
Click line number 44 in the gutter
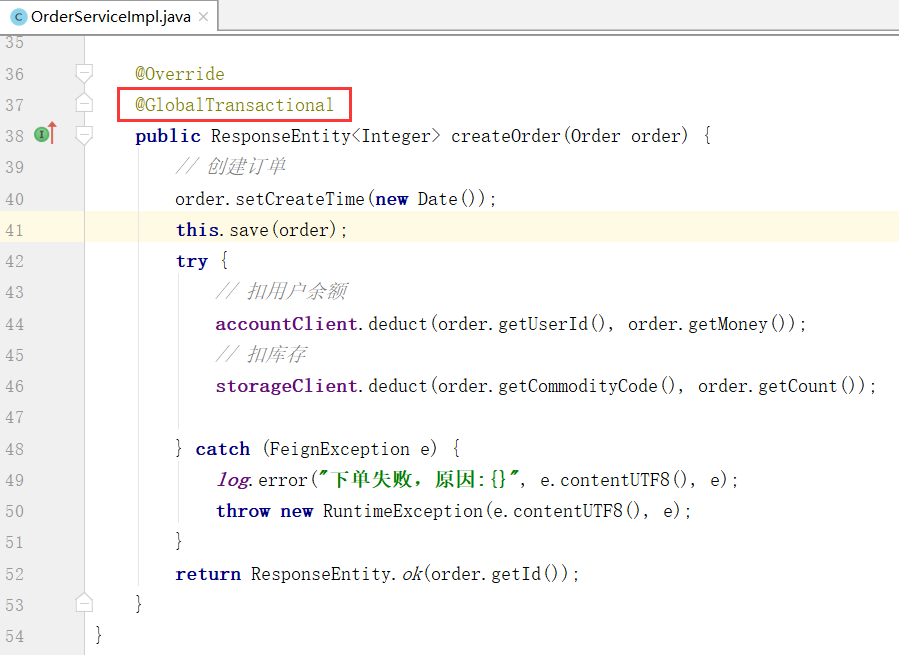tap(15, 325)
